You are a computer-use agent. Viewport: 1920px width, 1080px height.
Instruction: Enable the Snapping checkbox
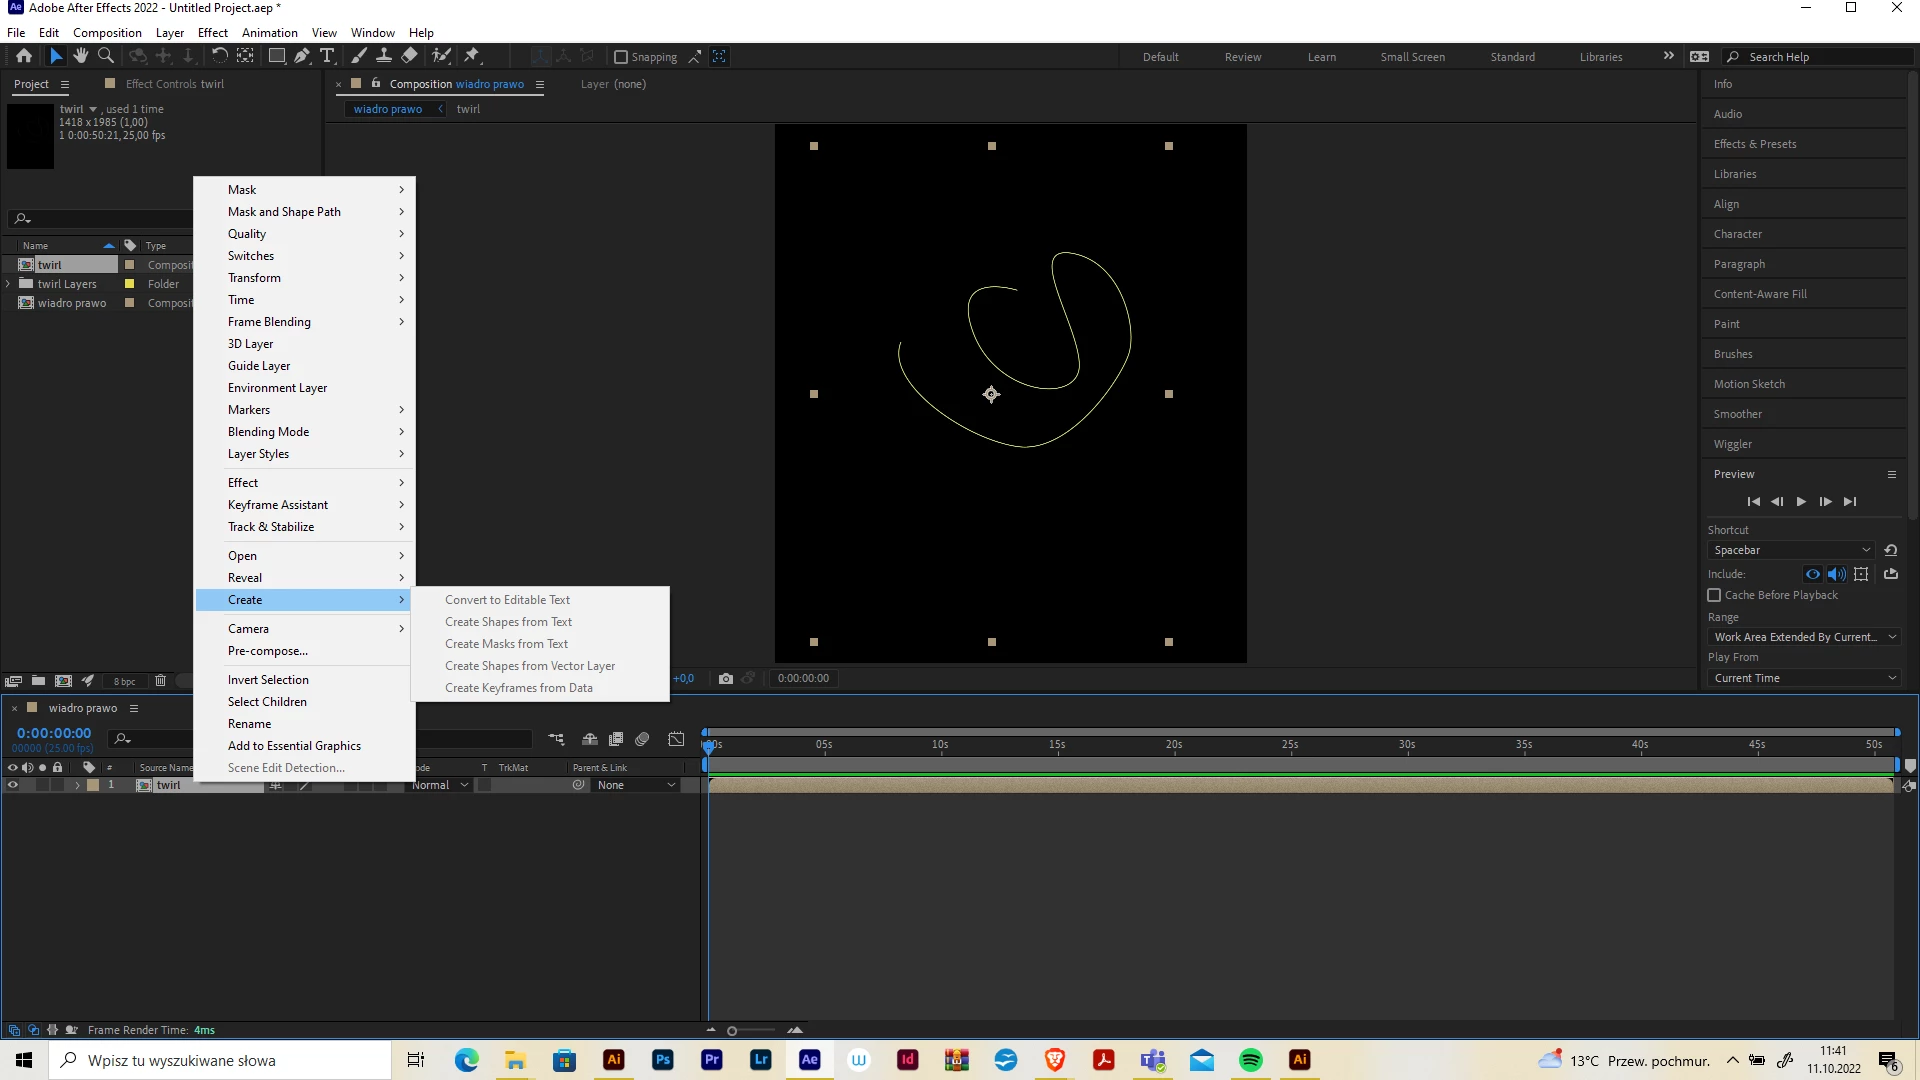pyautogui.click(x=621, y=57)
